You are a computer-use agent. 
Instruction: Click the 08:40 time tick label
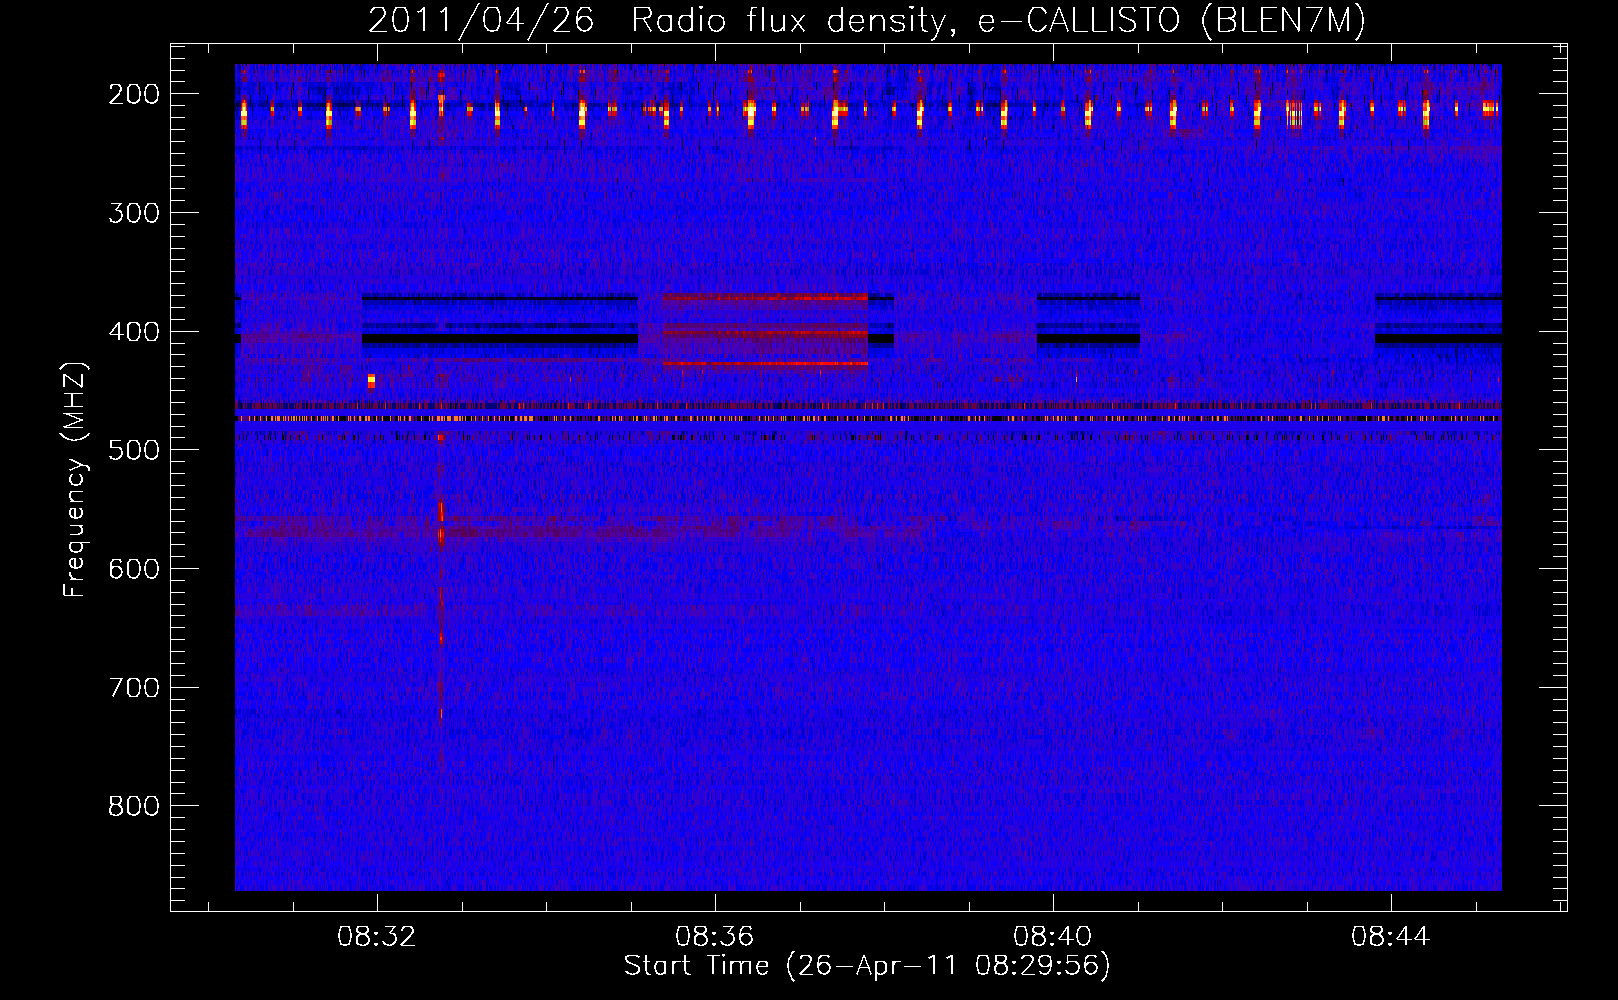click(x=1052, y=937)
